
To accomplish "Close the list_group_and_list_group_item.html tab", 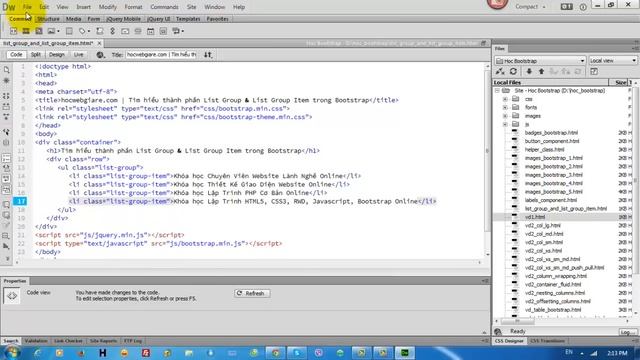I will [x=99, y=43].
